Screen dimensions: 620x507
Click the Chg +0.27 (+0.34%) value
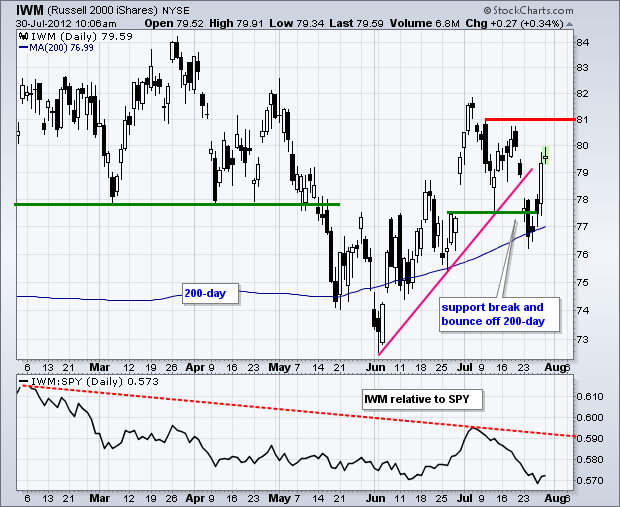514,23
